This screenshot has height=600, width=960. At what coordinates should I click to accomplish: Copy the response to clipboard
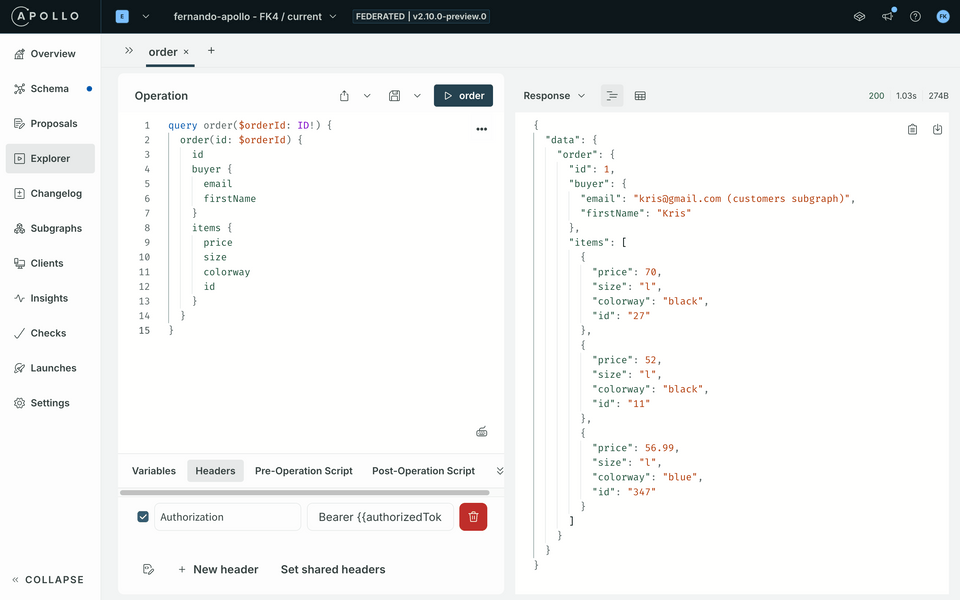[912, 129]
